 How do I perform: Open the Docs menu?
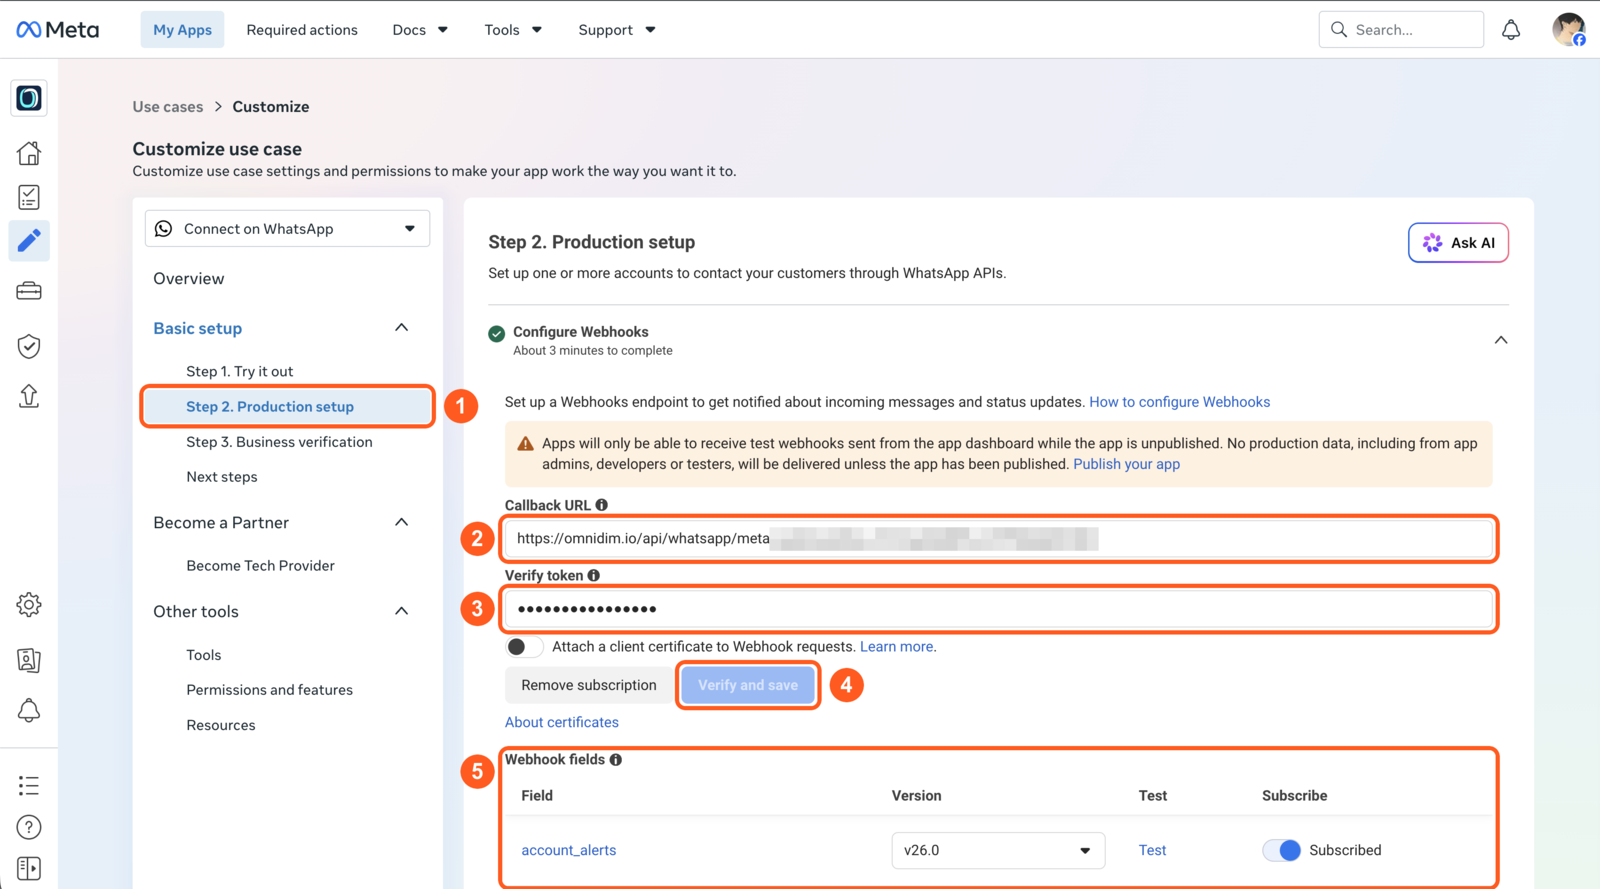[420, 30]
